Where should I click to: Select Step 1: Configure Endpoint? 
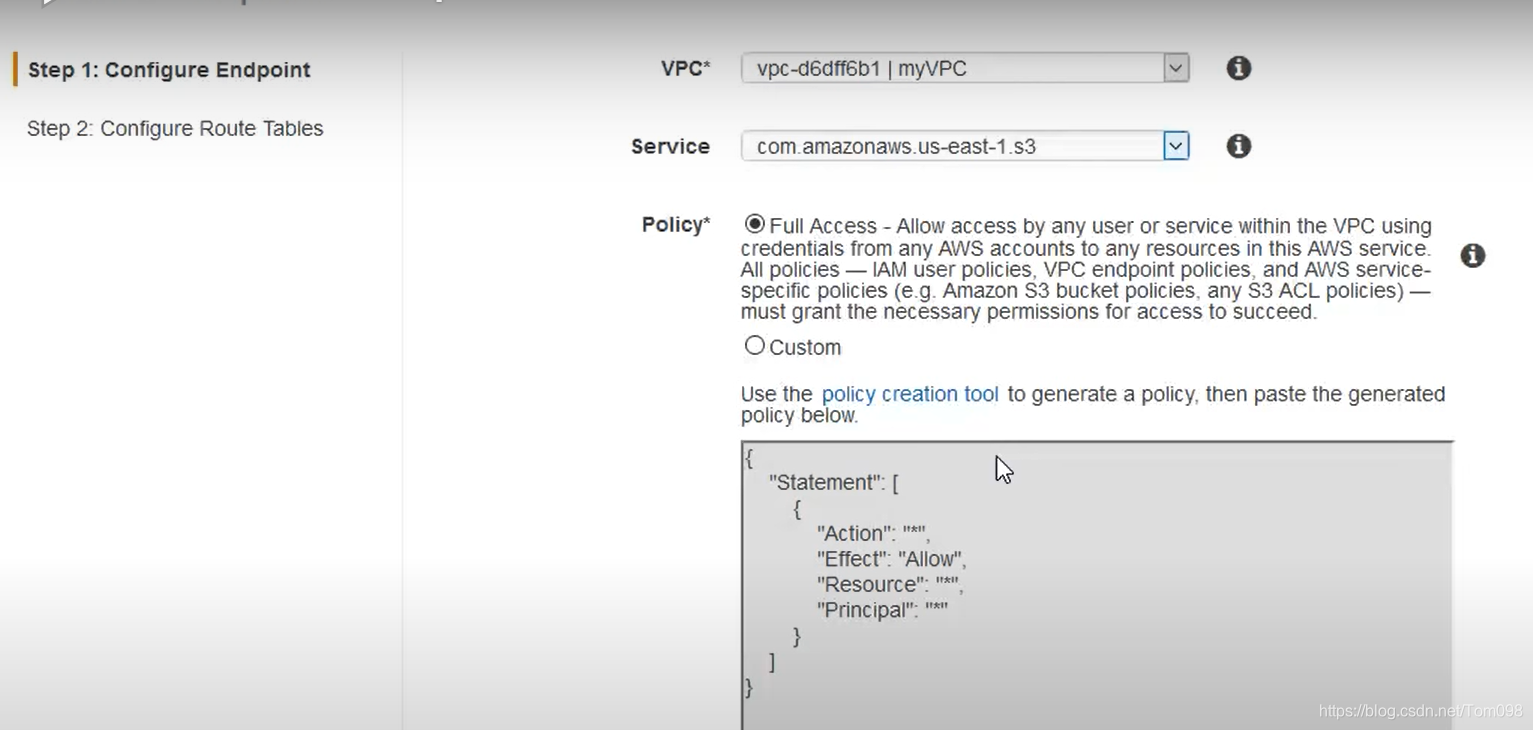pos(169,70)
